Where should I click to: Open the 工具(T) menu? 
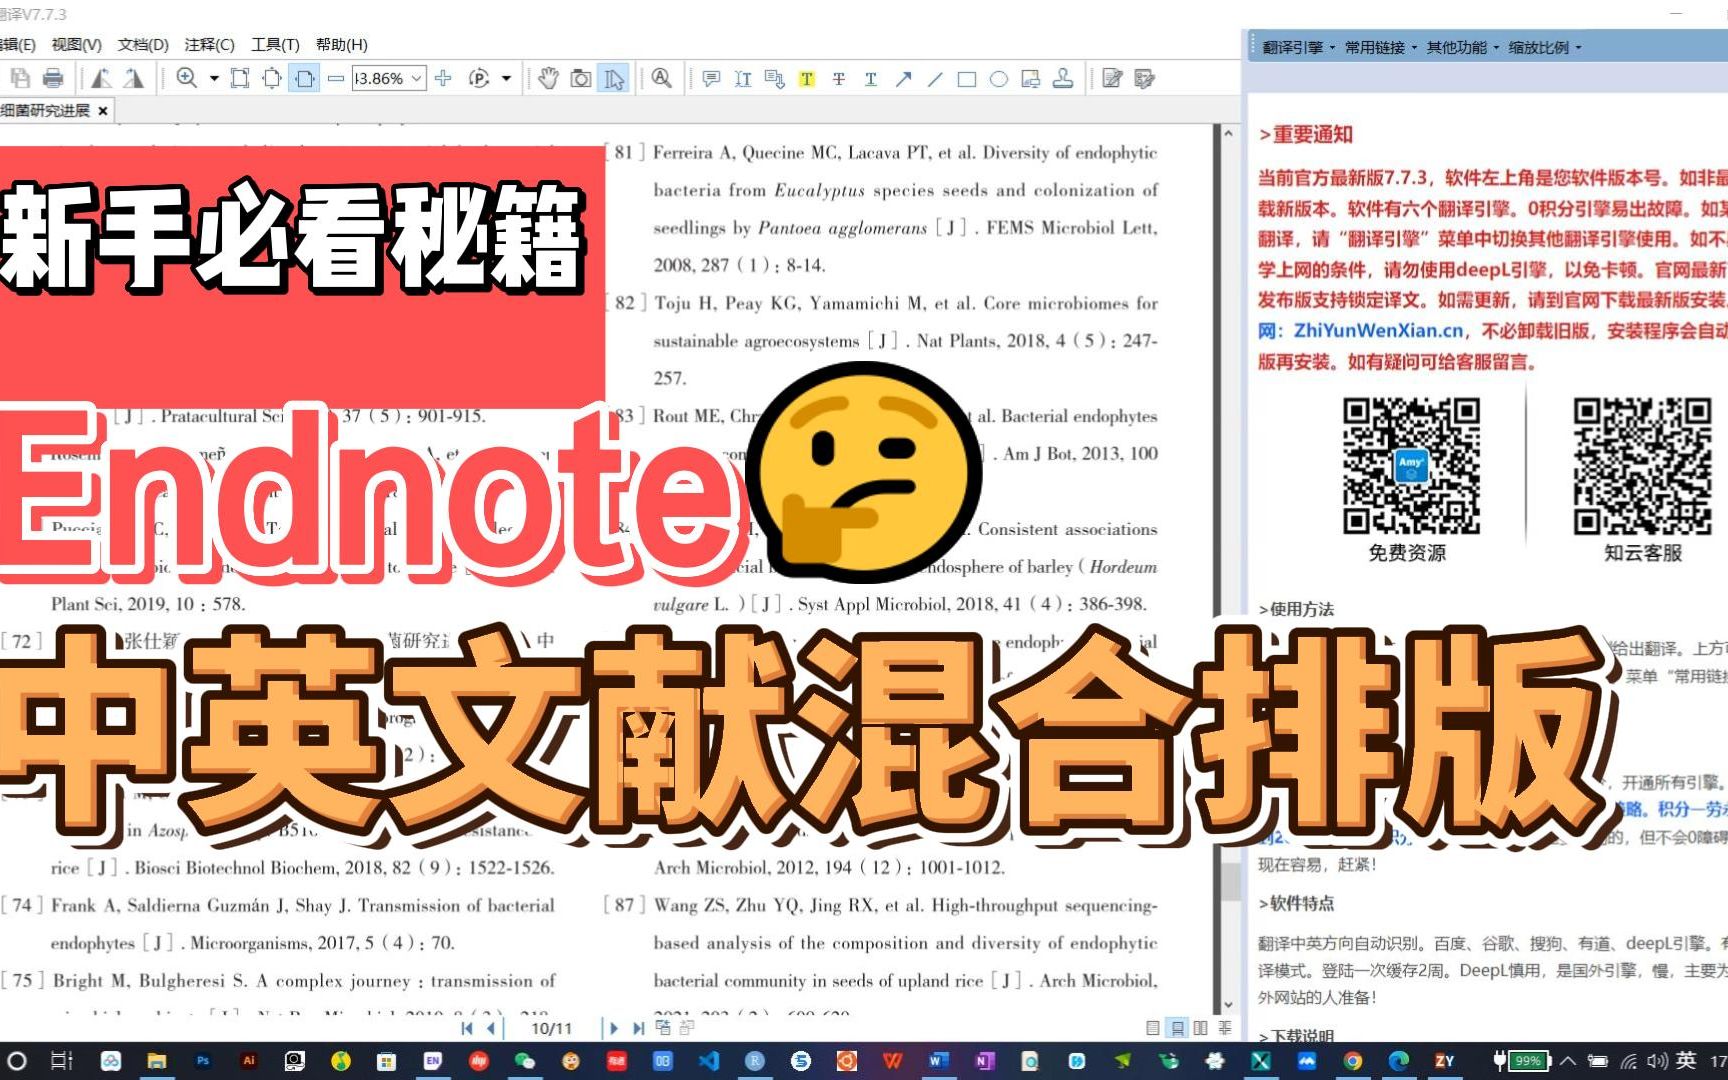275,45
